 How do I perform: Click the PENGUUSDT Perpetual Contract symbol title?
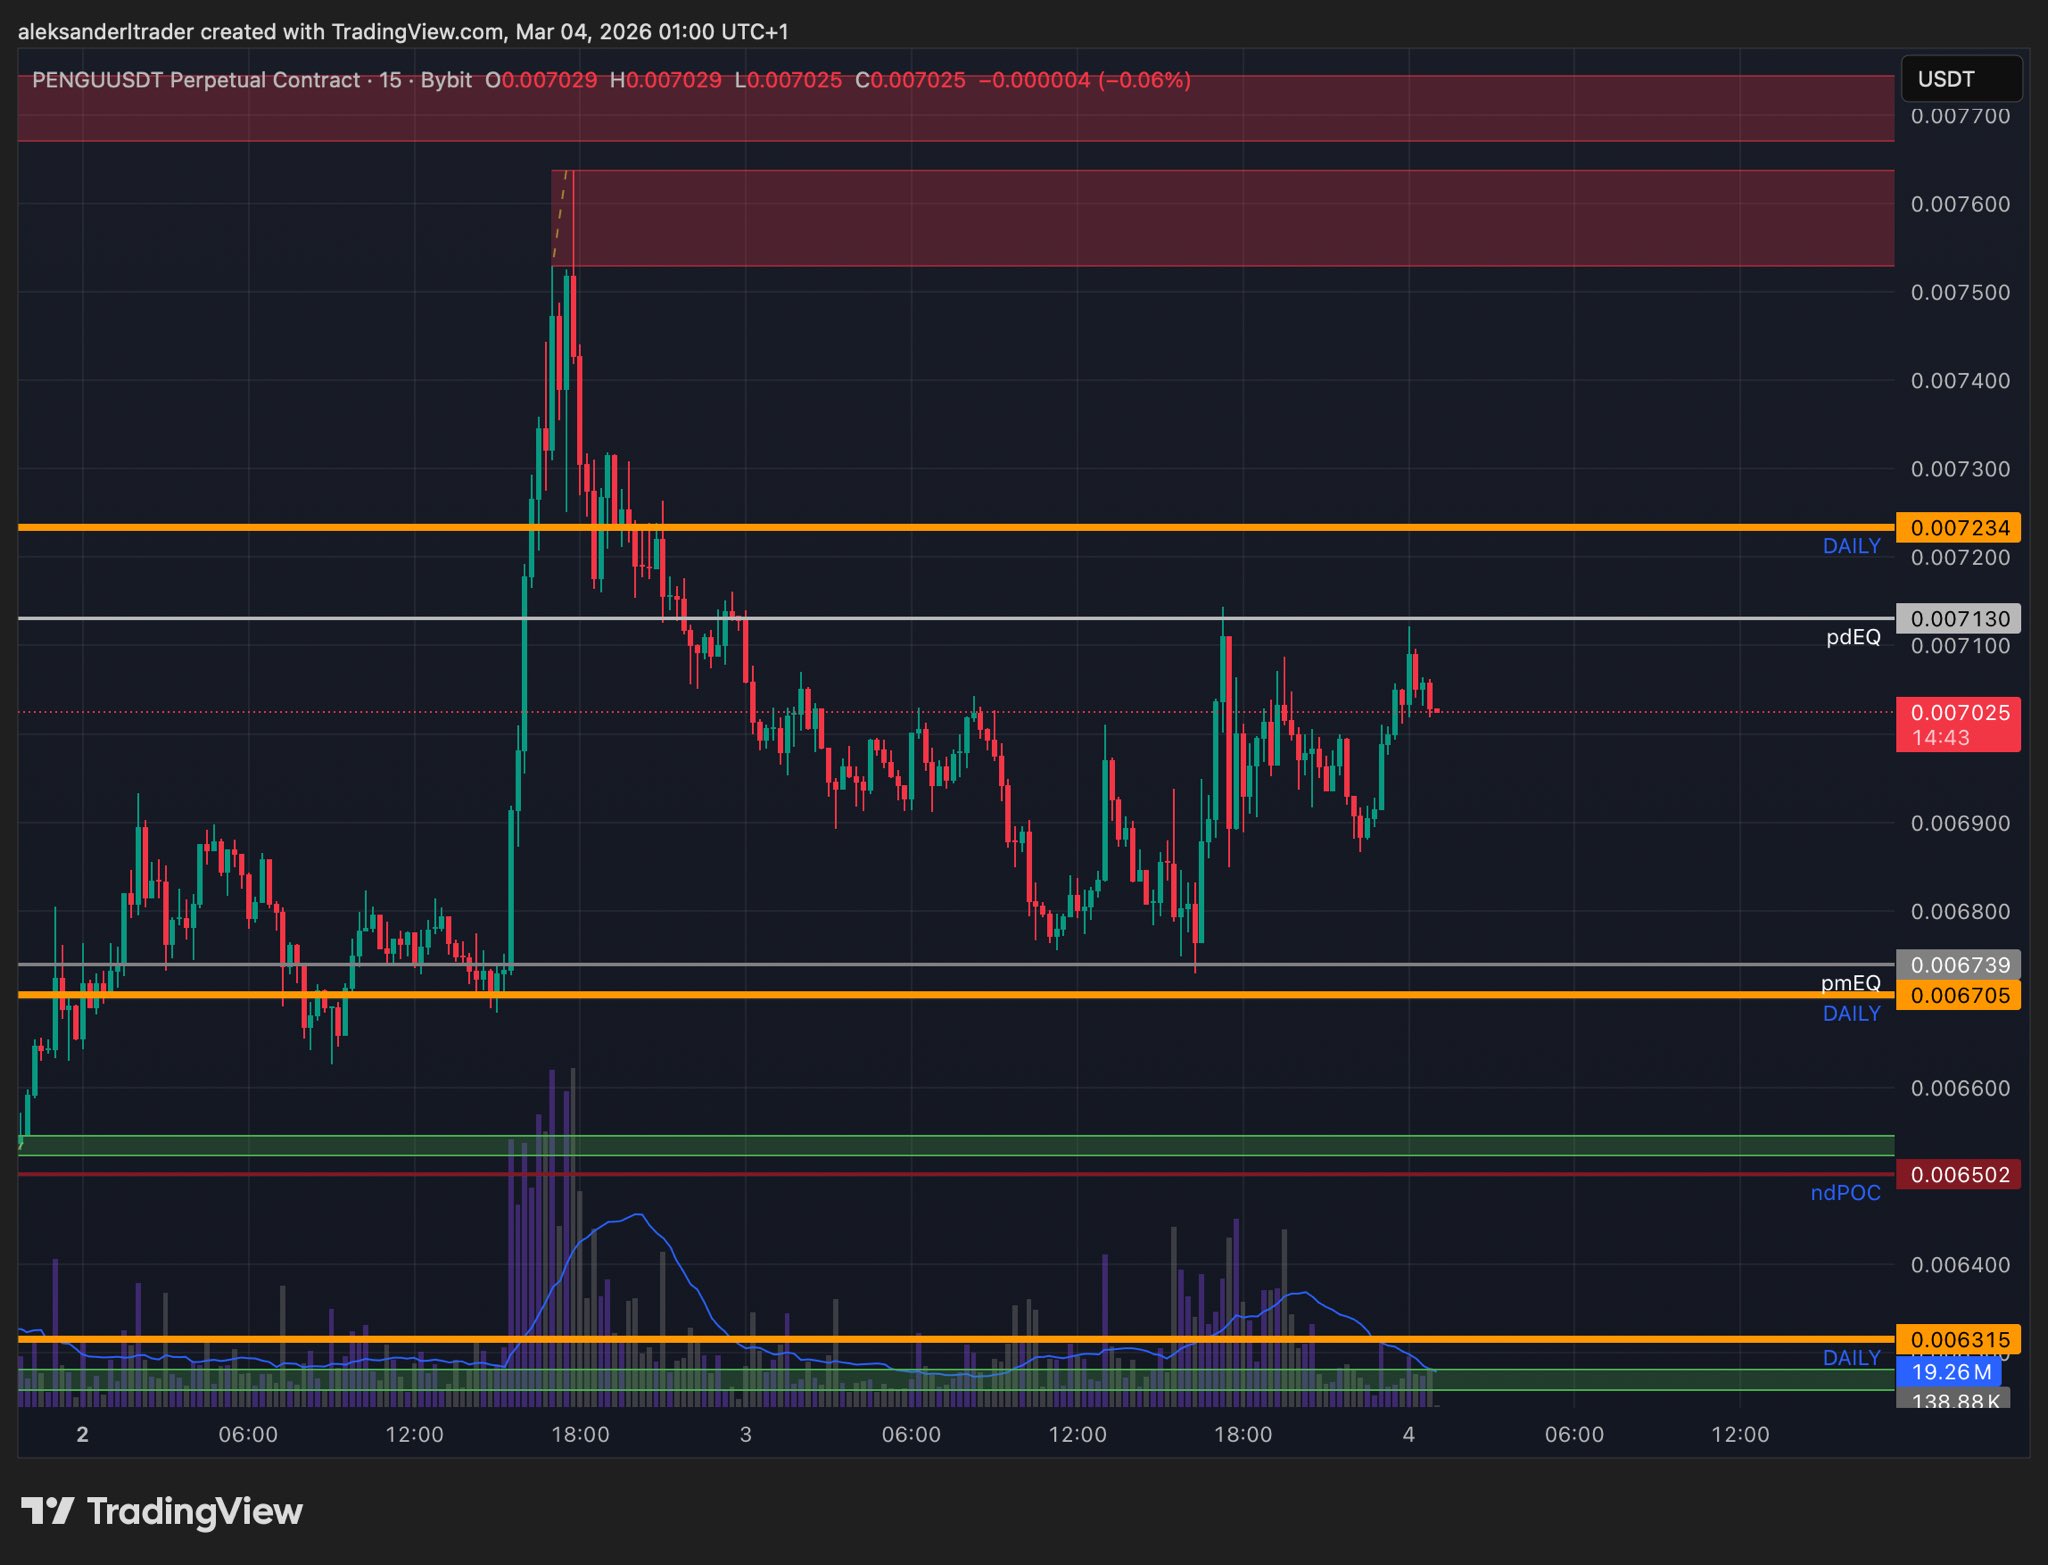coord(195,80)
